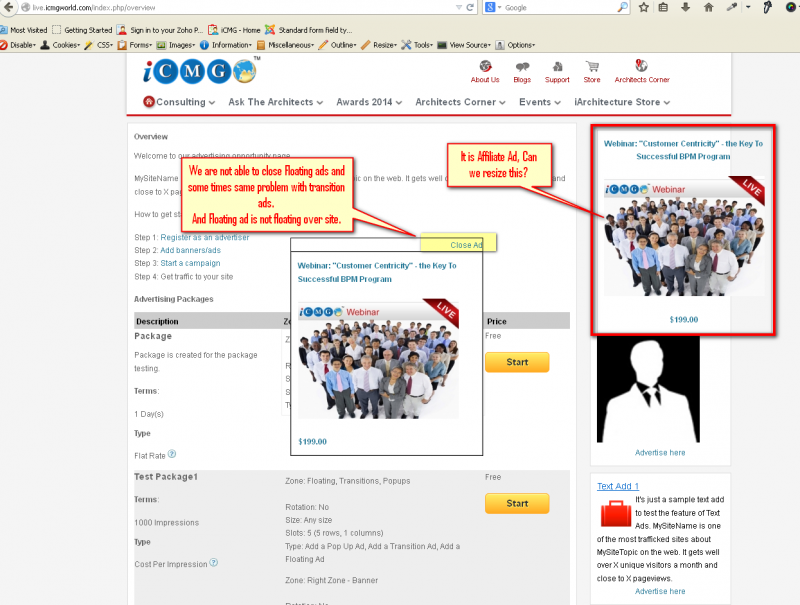The image size is (800, 605).
Task: Open the iCMG - Home bookmark
Action: (234, 30)
